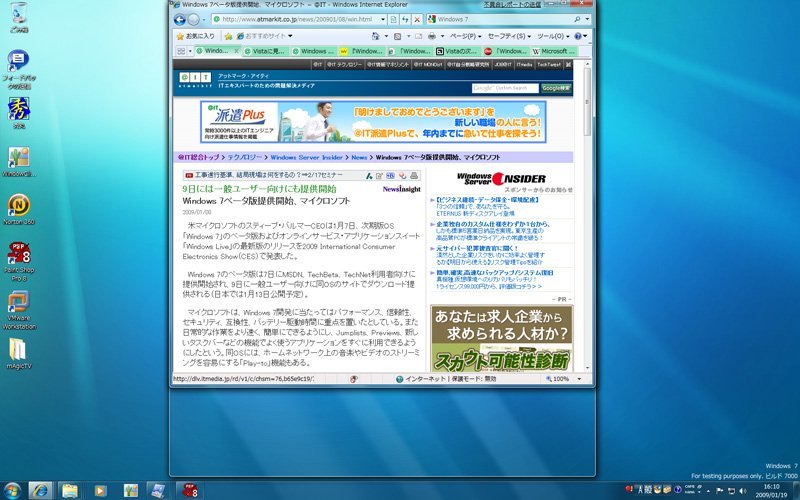This screenshot has width=800, height=500.
Task: Switch to the third 'Windows ...' tab
Action: click(x=312, y=51)
